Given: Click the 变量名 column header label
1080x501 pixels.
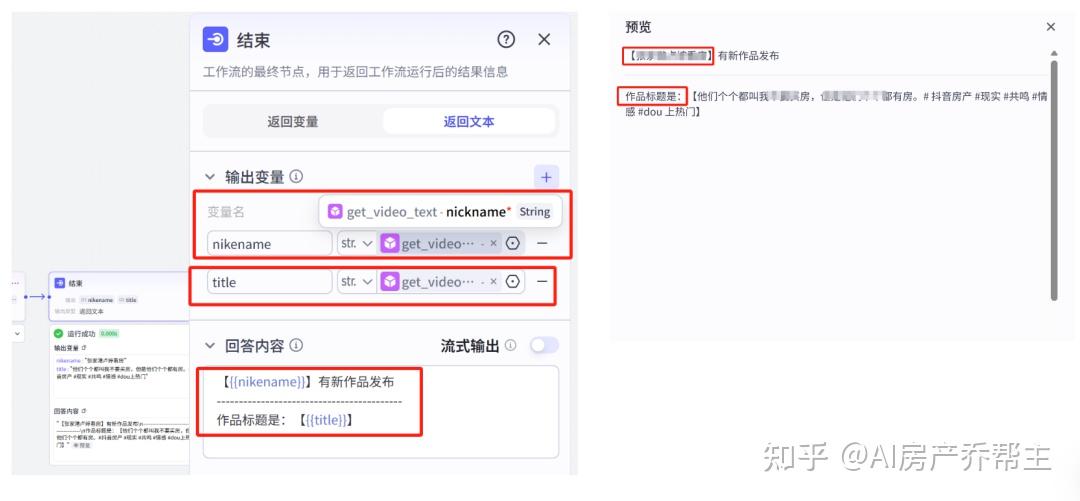Looking at the screenshot, I should 226,212.
